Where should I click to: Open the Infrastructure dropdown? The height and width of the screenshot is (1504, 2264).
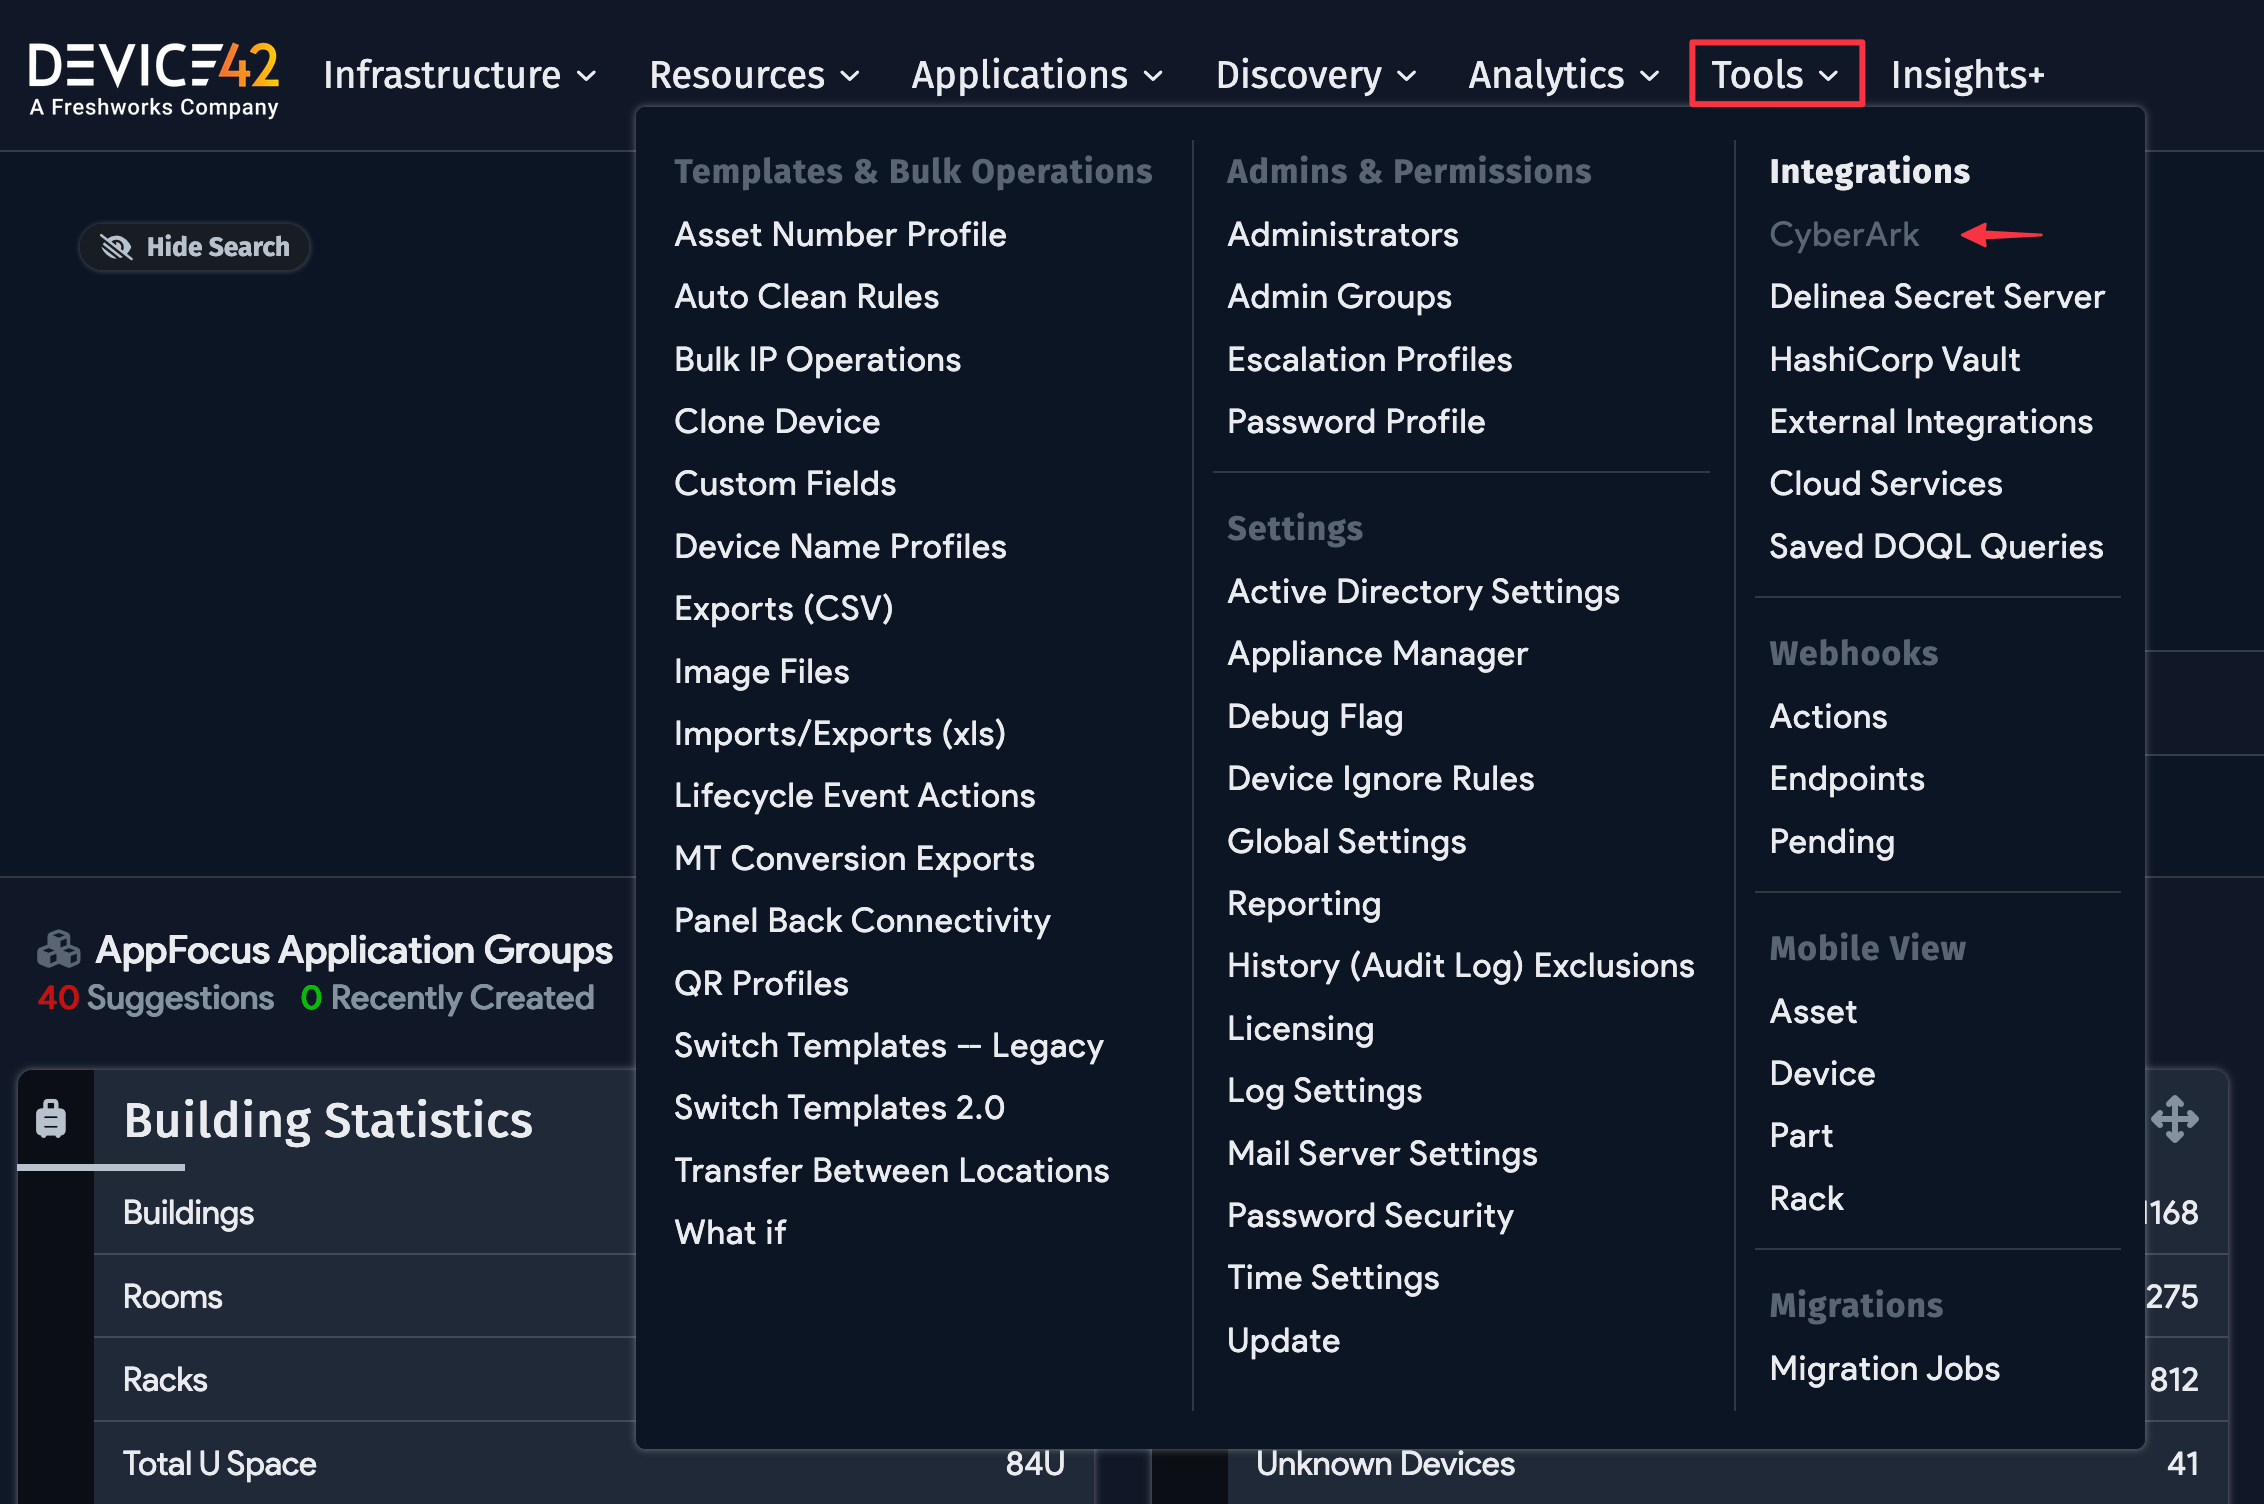point(459,73)
